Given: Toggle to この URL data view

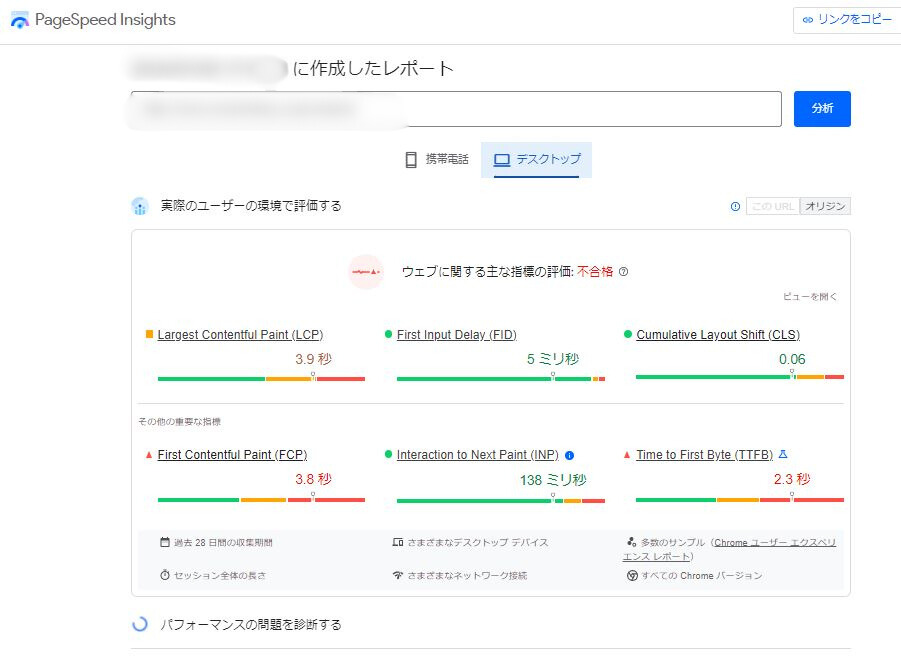Looking at the screenshot, I should coord(772,206).
